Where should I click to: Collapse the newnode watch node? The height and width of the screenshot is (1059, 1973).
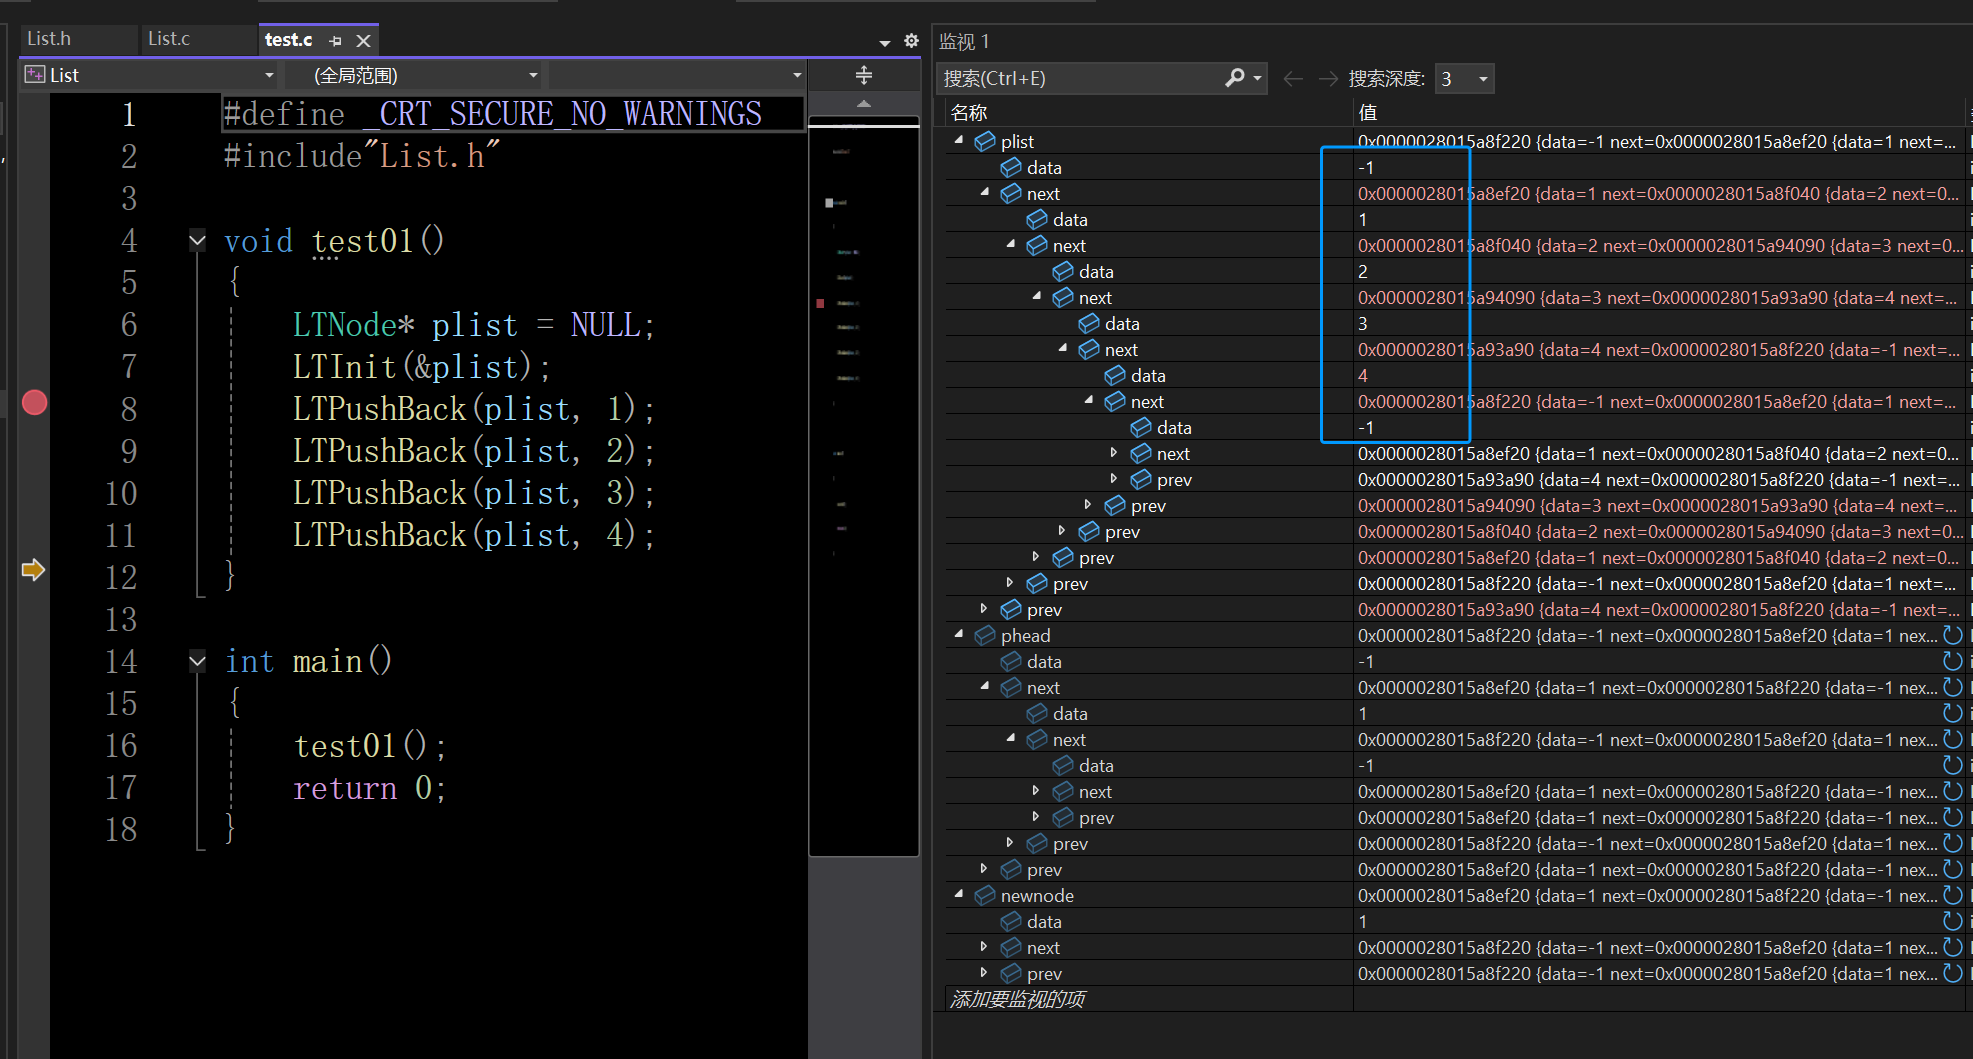(x=959, y=895)
